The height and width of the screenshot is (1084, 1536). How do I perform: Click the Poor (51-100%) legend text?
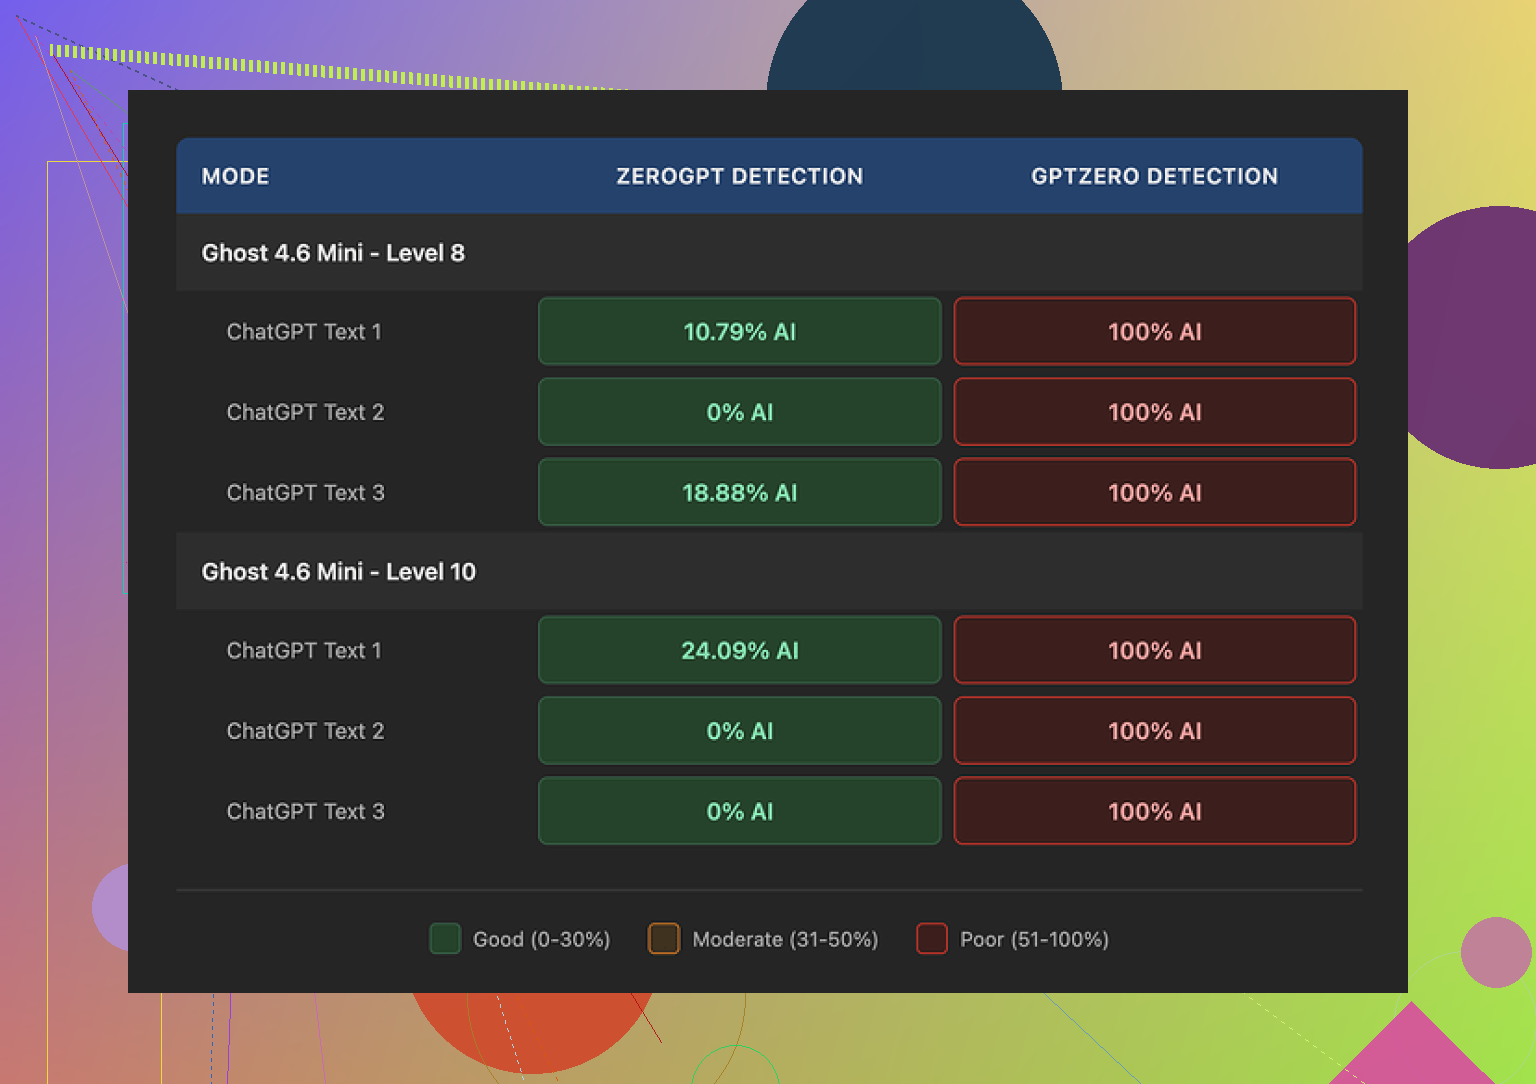coord(1034,940)
